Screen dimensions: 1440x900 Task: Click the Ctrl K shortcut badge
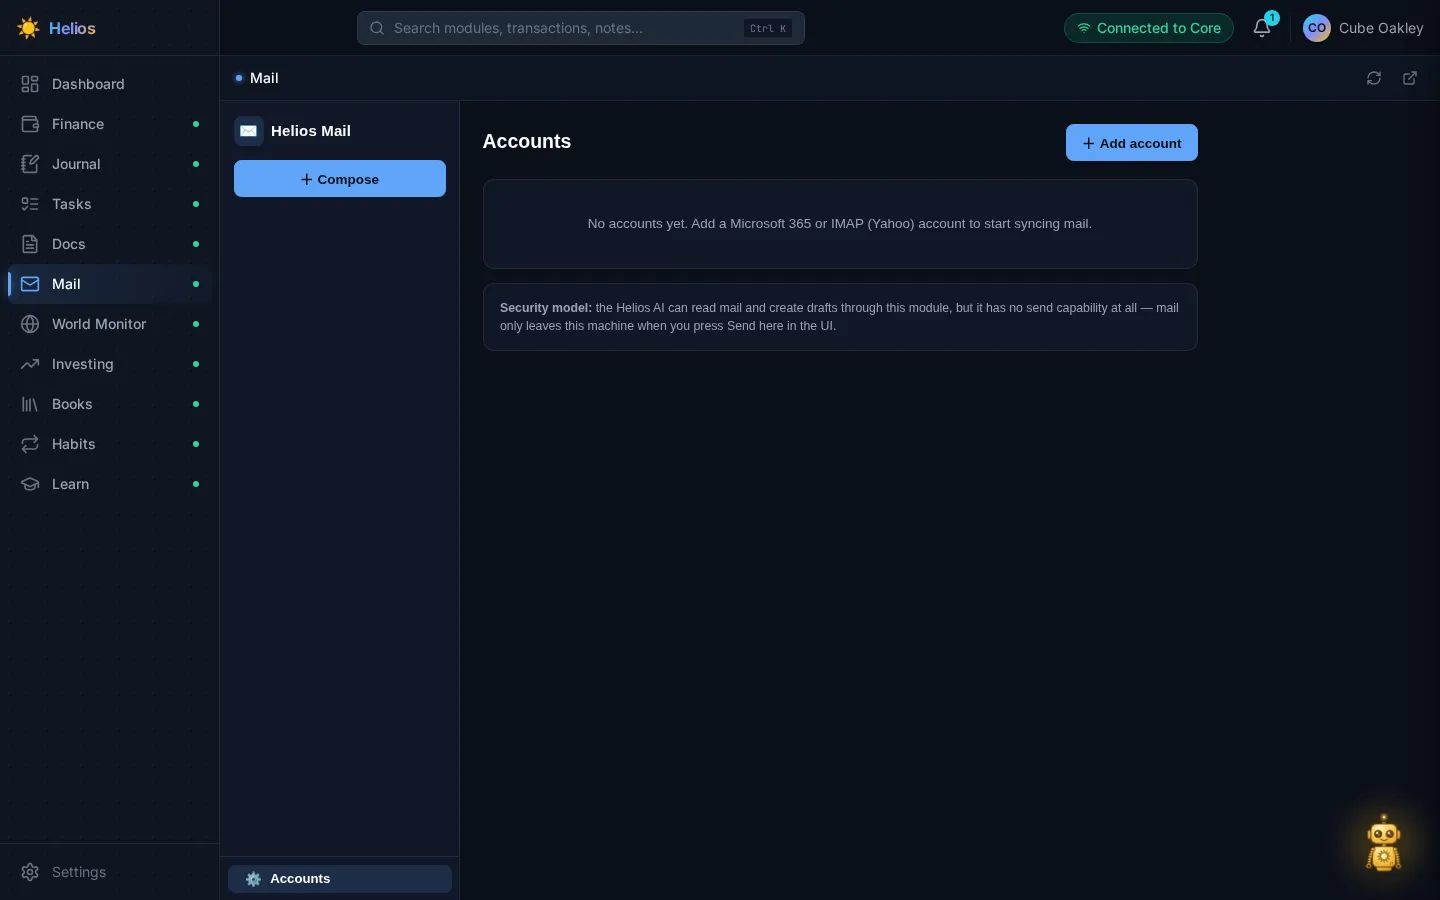click(x=768, y=28)
